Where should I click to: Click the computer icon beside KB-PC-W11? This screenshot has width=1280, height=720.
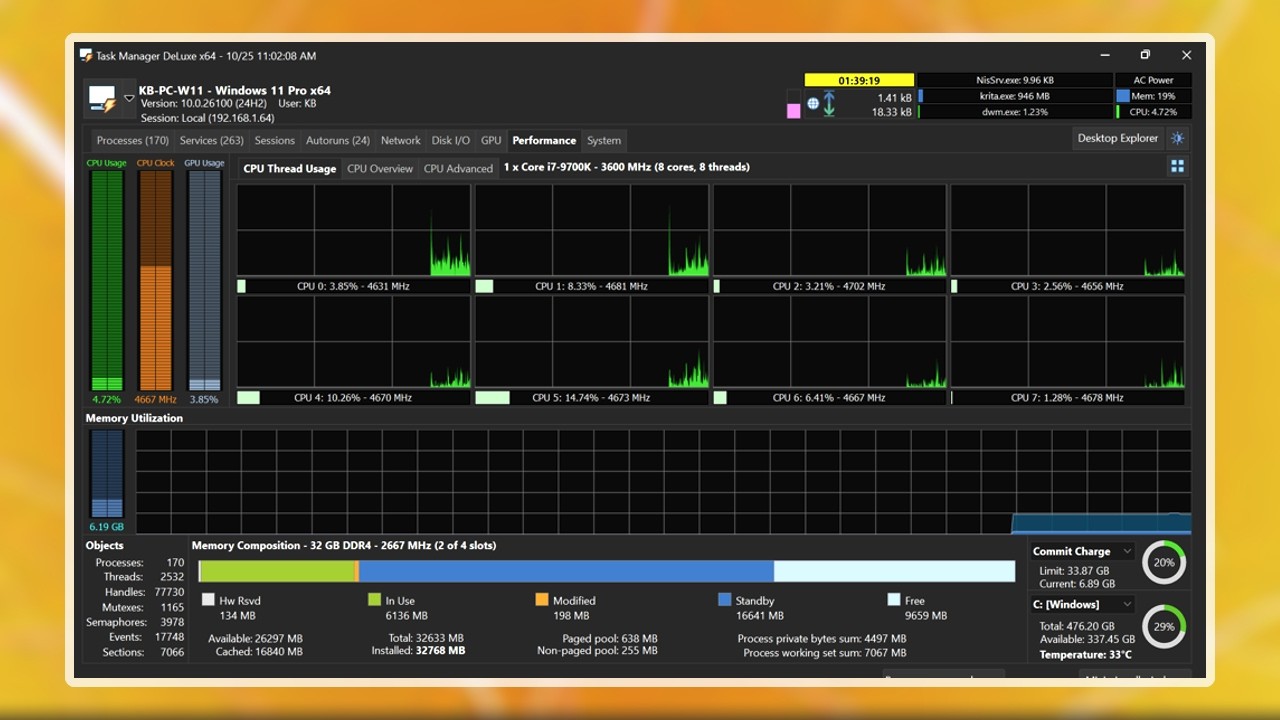tap(102, 99)
